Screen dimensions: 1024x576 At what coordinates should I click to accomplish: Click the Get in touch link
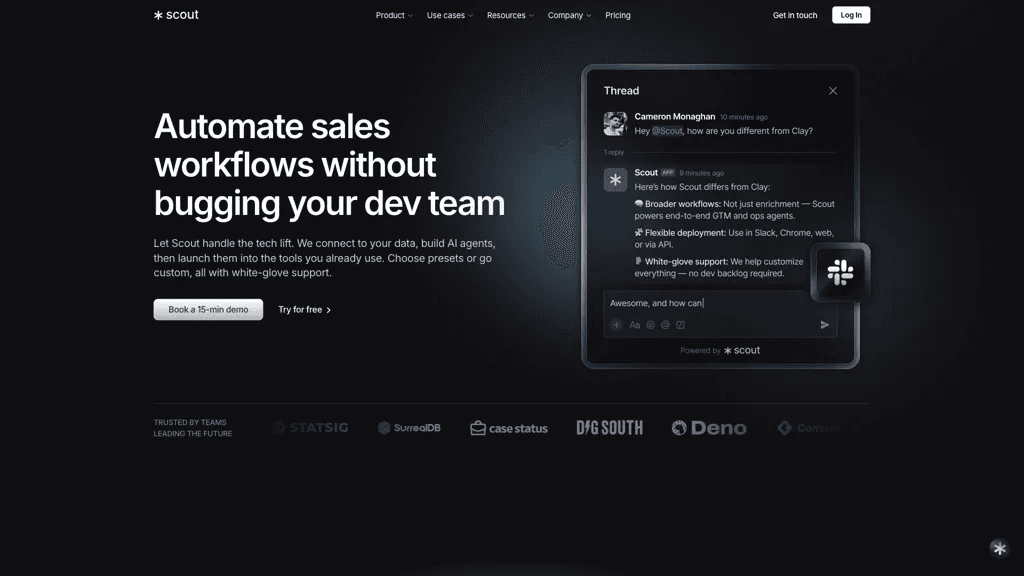pyautogui.click(x=795, y=15)
